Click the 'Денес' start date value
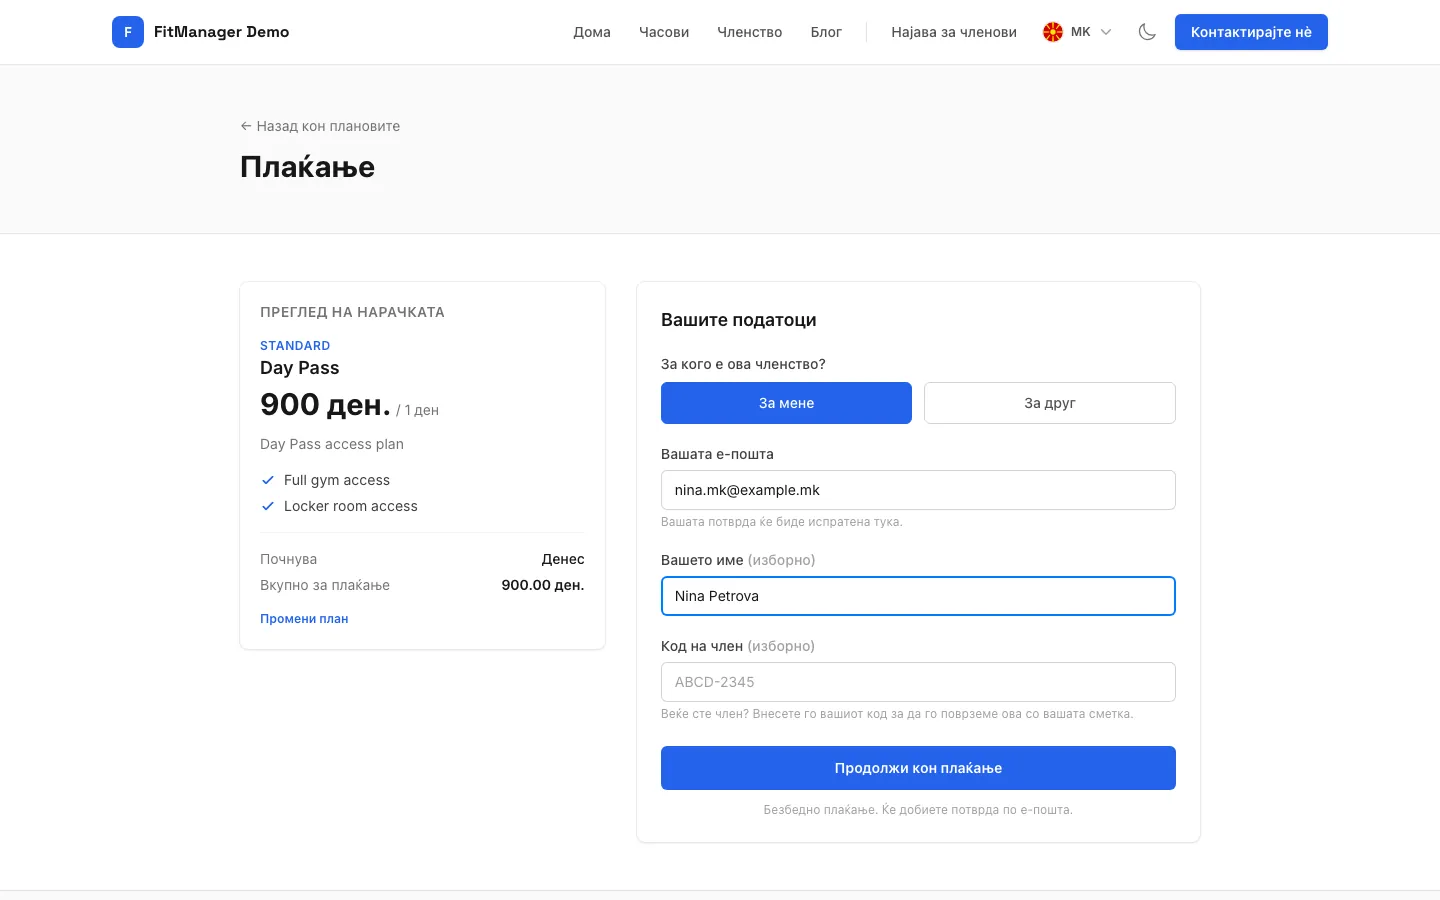 pos(563,559)
